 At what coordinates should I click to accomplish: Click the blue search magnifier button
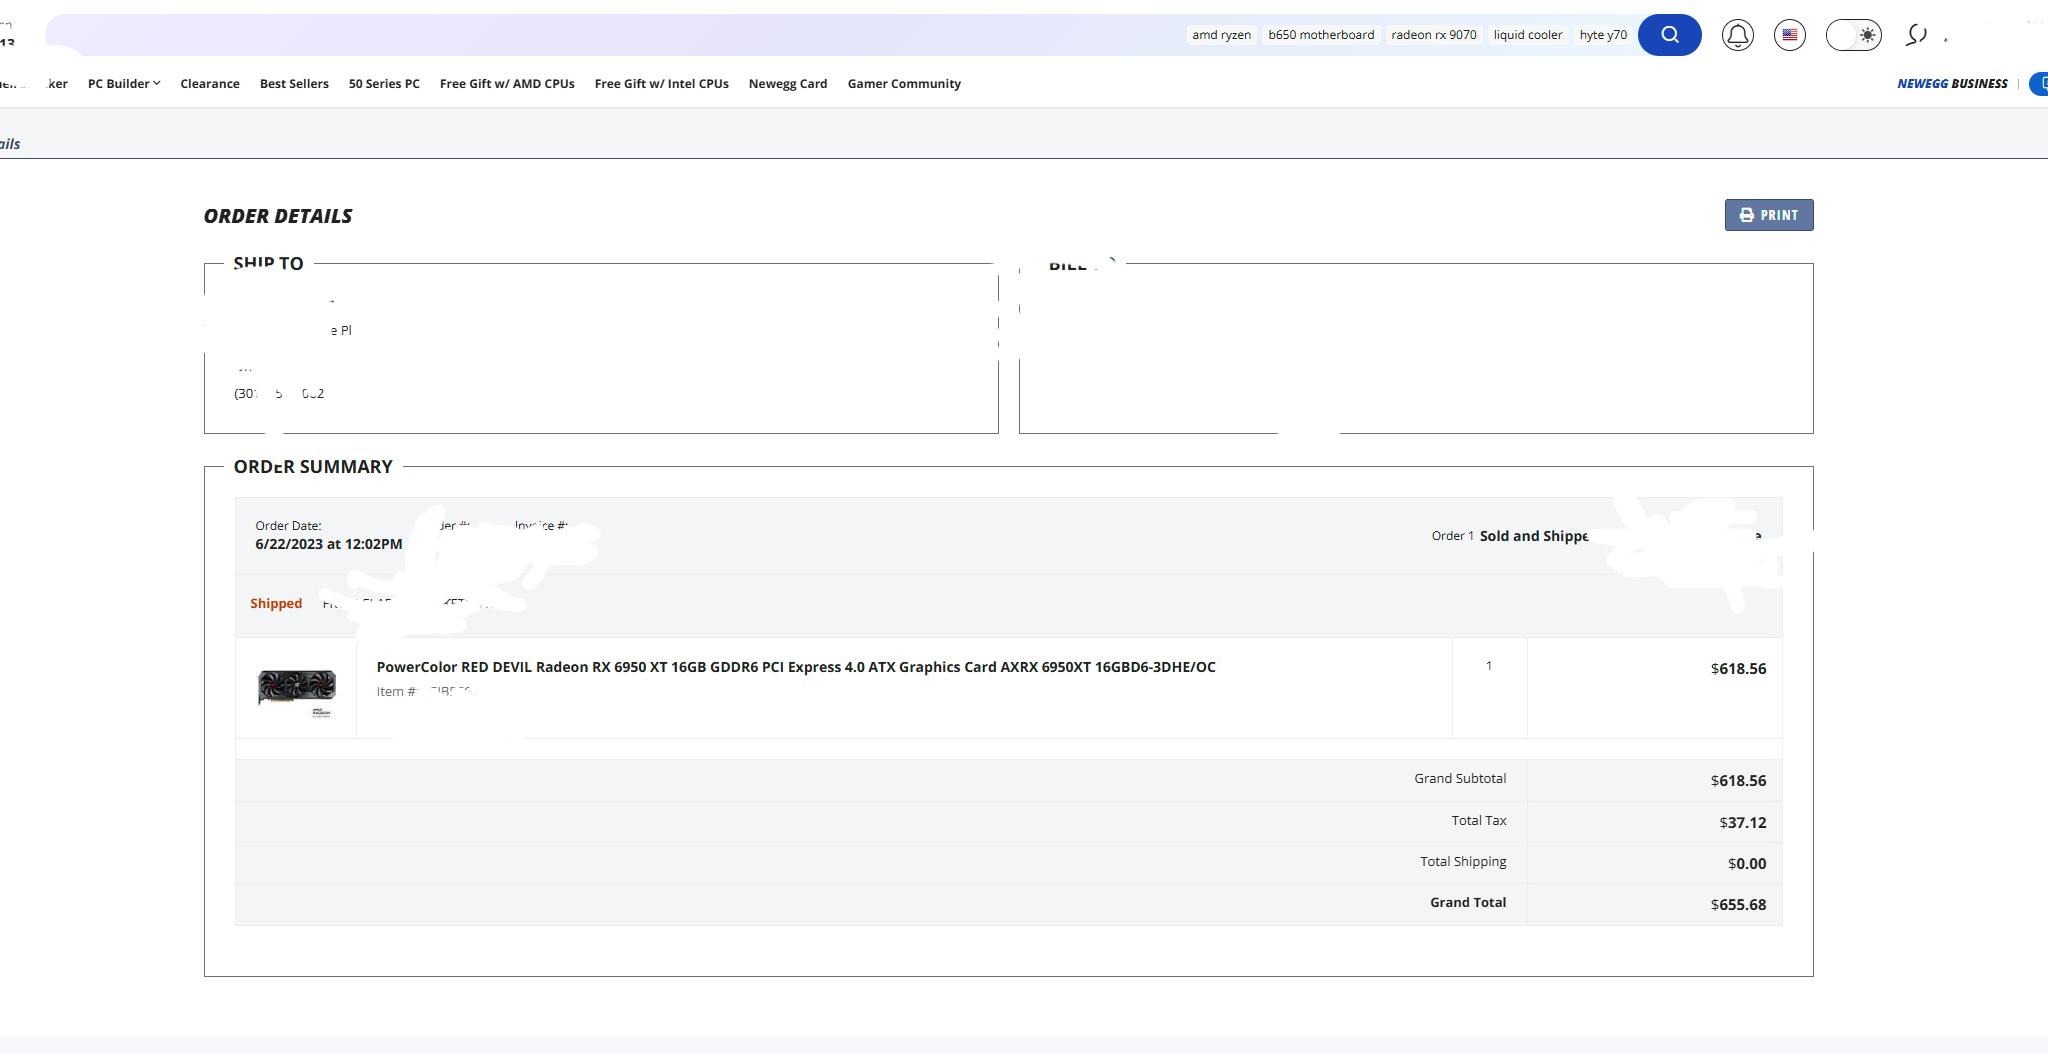[x=1669, y=35]
